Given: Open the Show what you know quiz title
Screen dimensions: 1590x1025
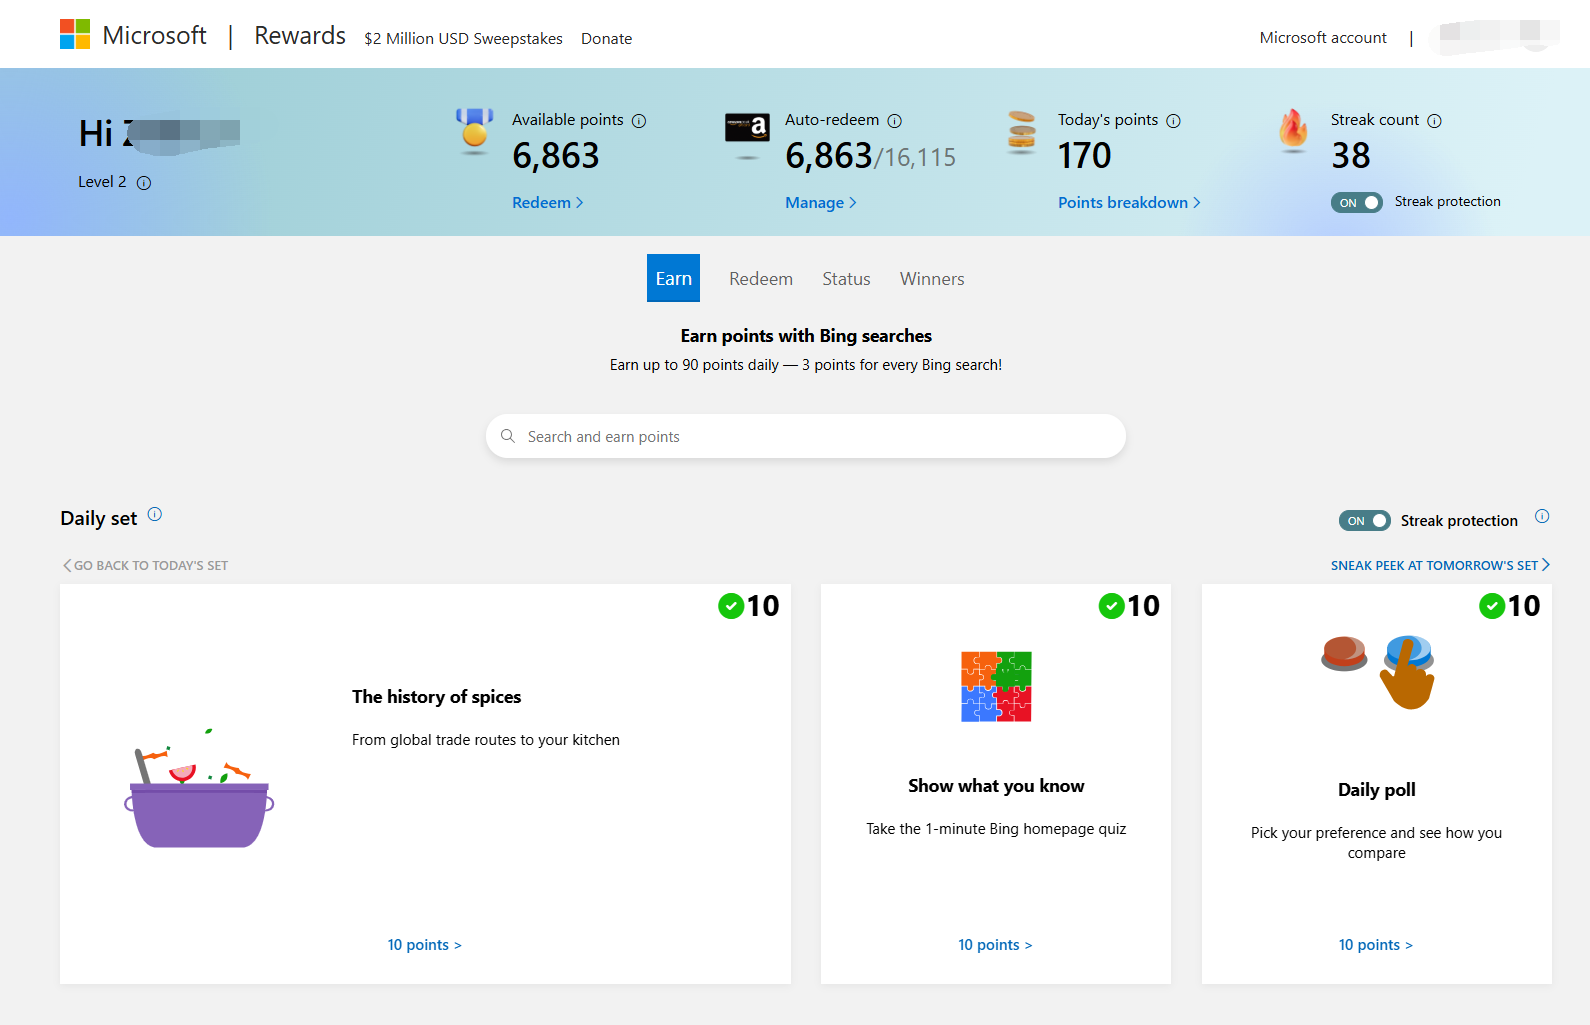Looking at the screenshot, I should [996, 786].
